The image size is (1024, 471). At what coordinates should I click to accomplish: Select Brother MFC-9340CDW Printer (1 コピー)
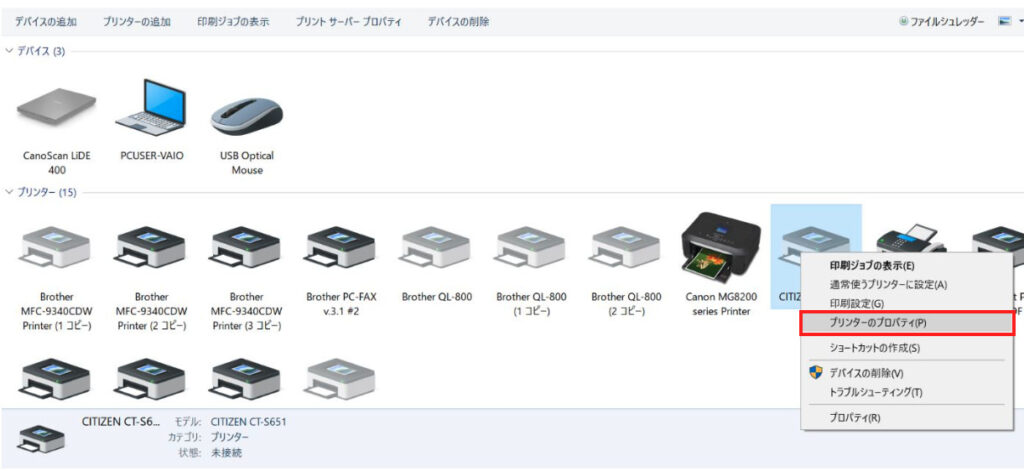tap(56, 247)
